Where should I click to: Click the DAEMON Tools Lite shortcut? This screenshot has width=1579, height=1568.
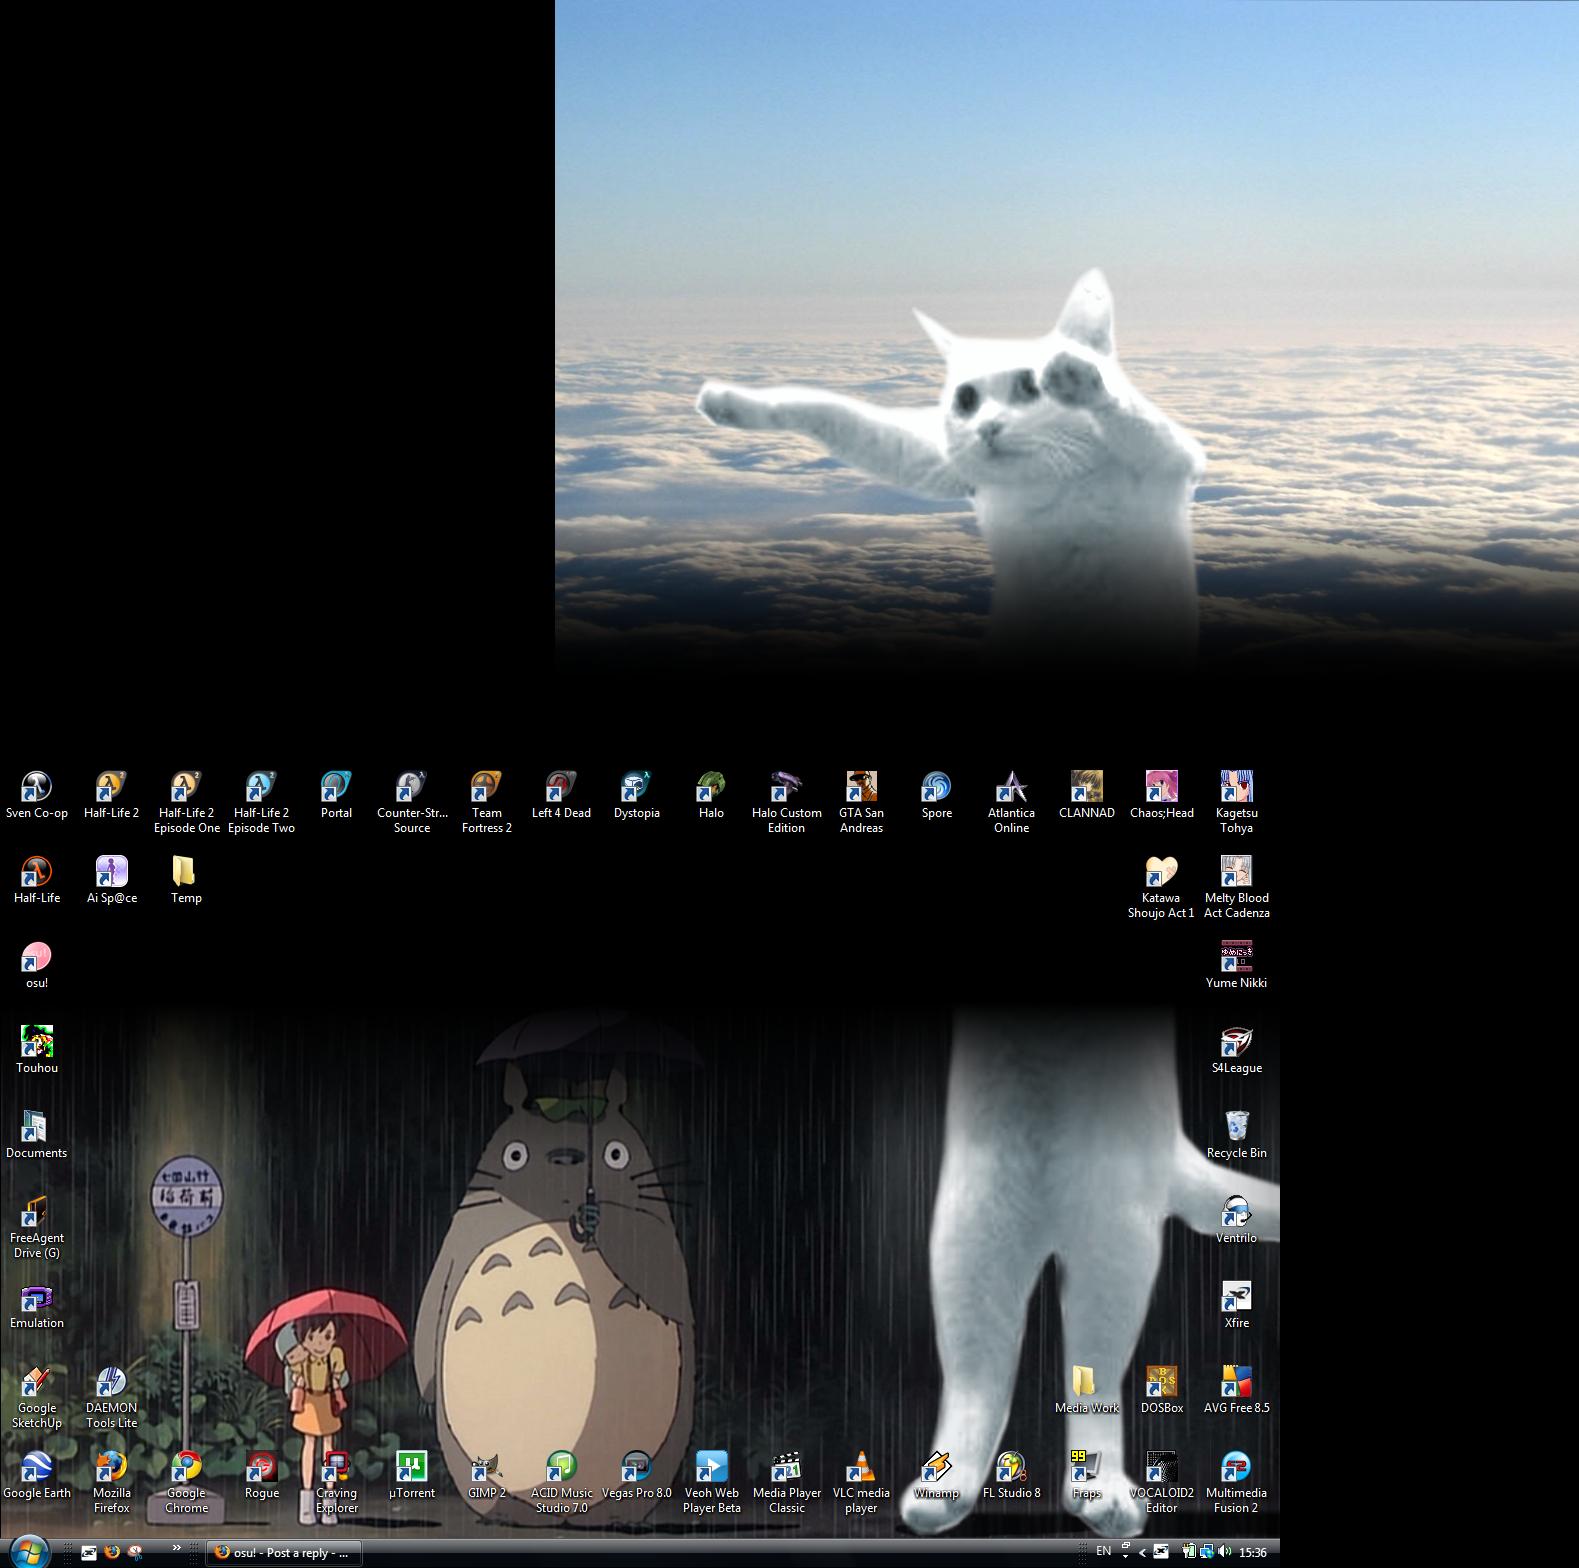click(112, 1397)
